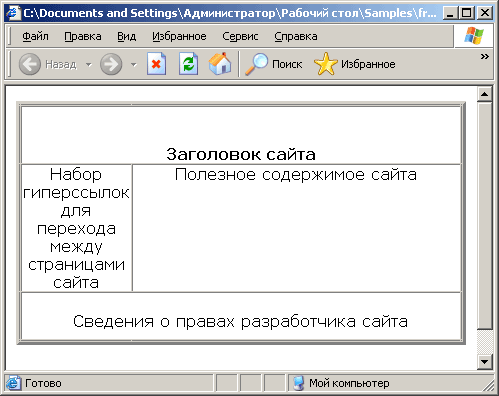Open the Сервис menu
The image size is (499, 396).
[240, 36]
